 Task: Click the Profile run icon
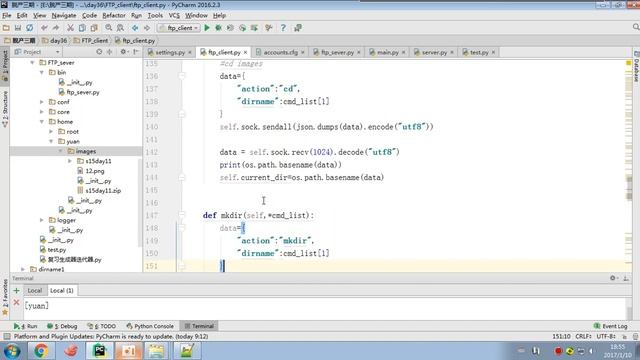coord(242,28)
